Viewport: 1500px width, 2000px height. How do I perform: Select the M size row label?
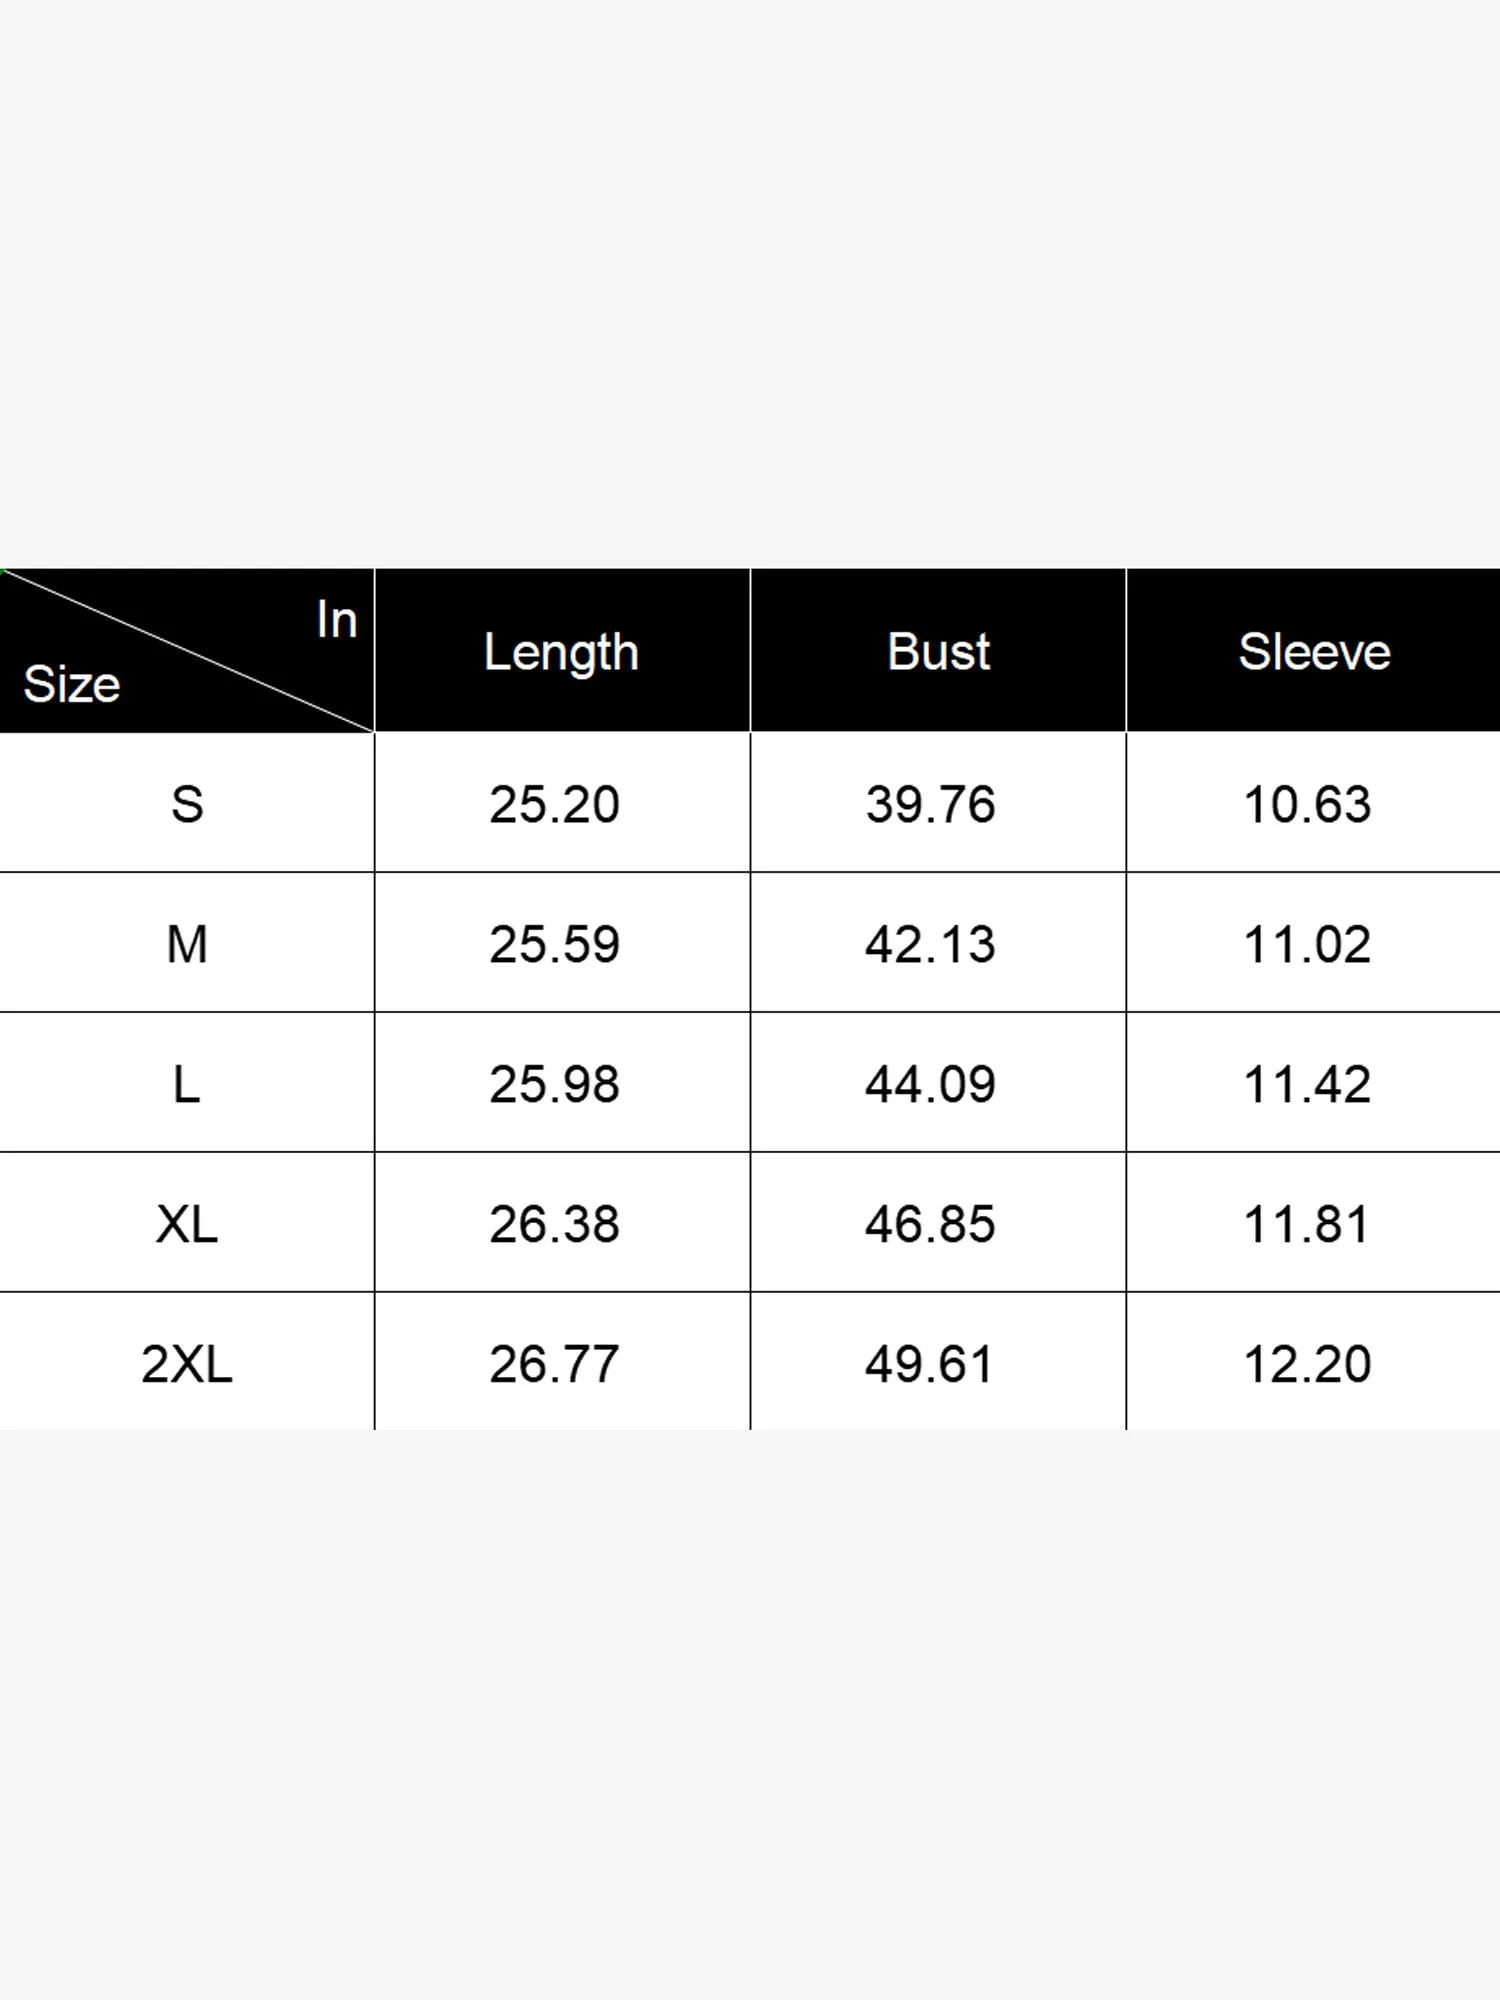click(x=187, y=944)
